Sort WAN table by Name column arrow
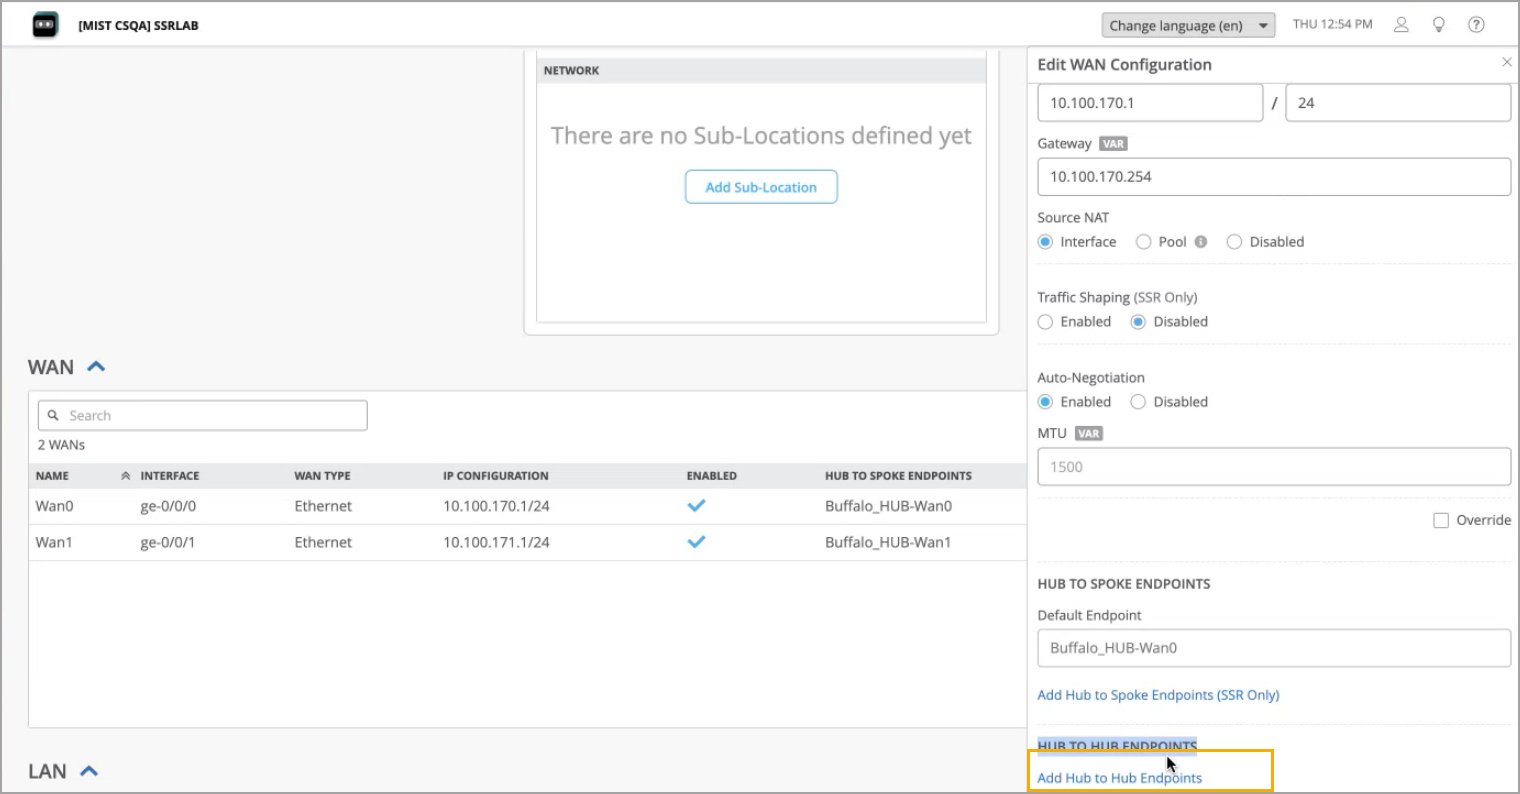Viewport: 1520px width, 794px height. click(125, 476)
